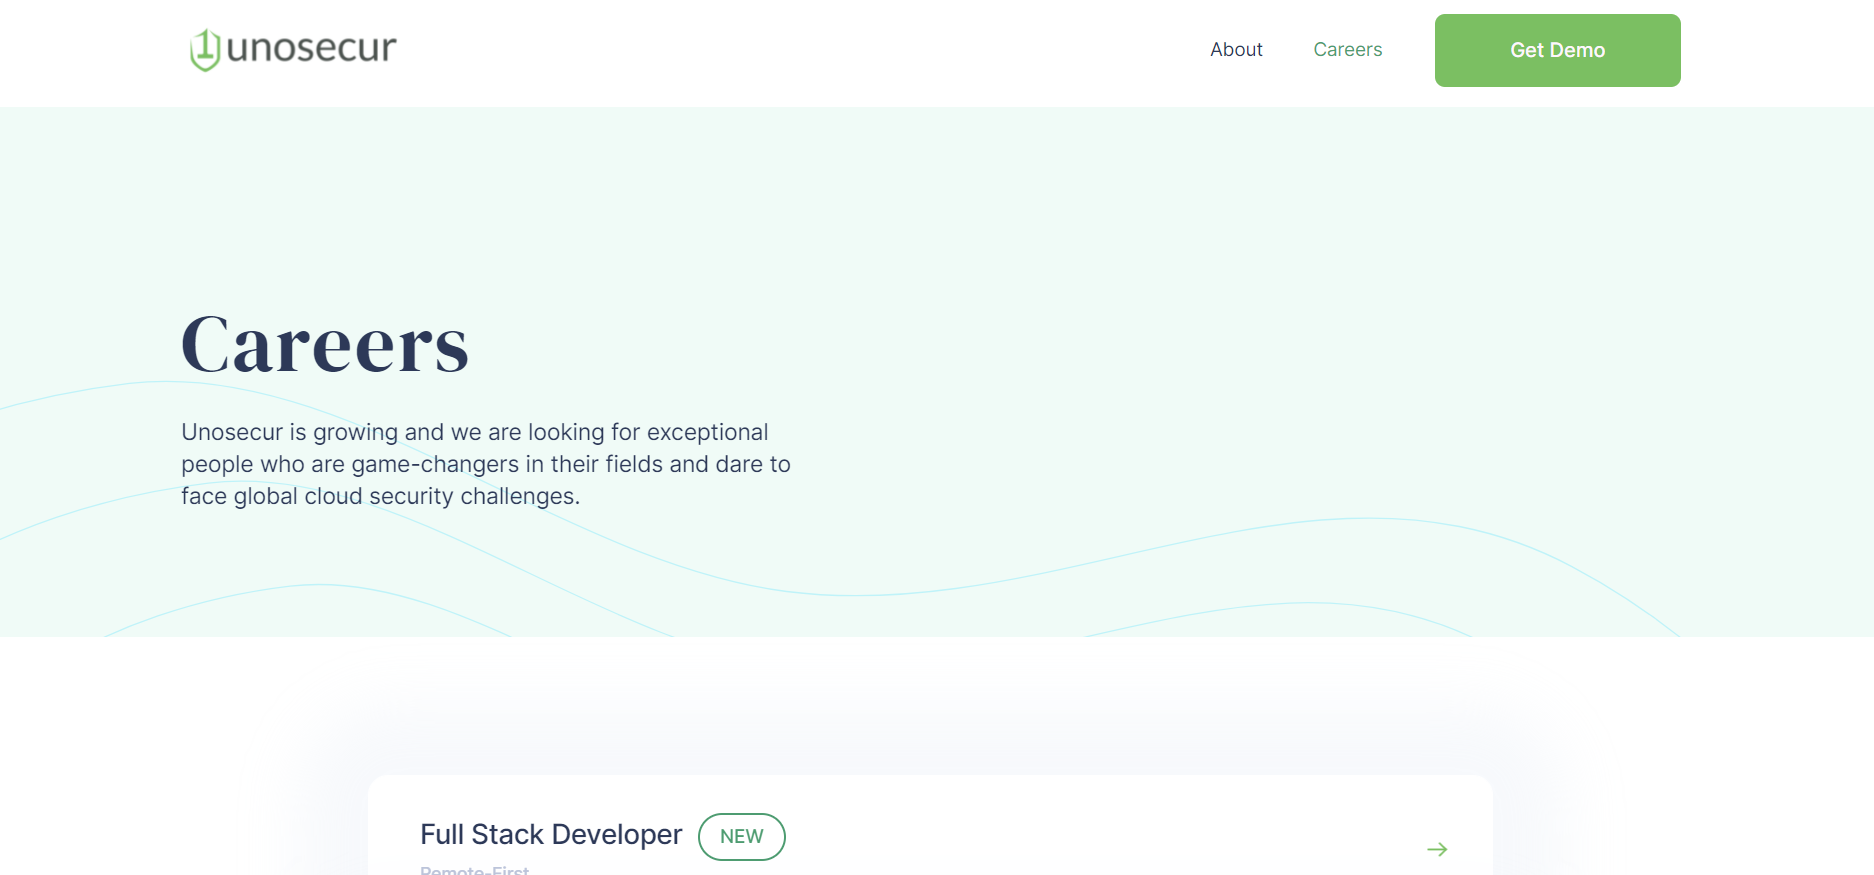This screenshot has height=875, width=1874.
Task: Click the middle line mentioning game-changers
Action: coord(485,464)
